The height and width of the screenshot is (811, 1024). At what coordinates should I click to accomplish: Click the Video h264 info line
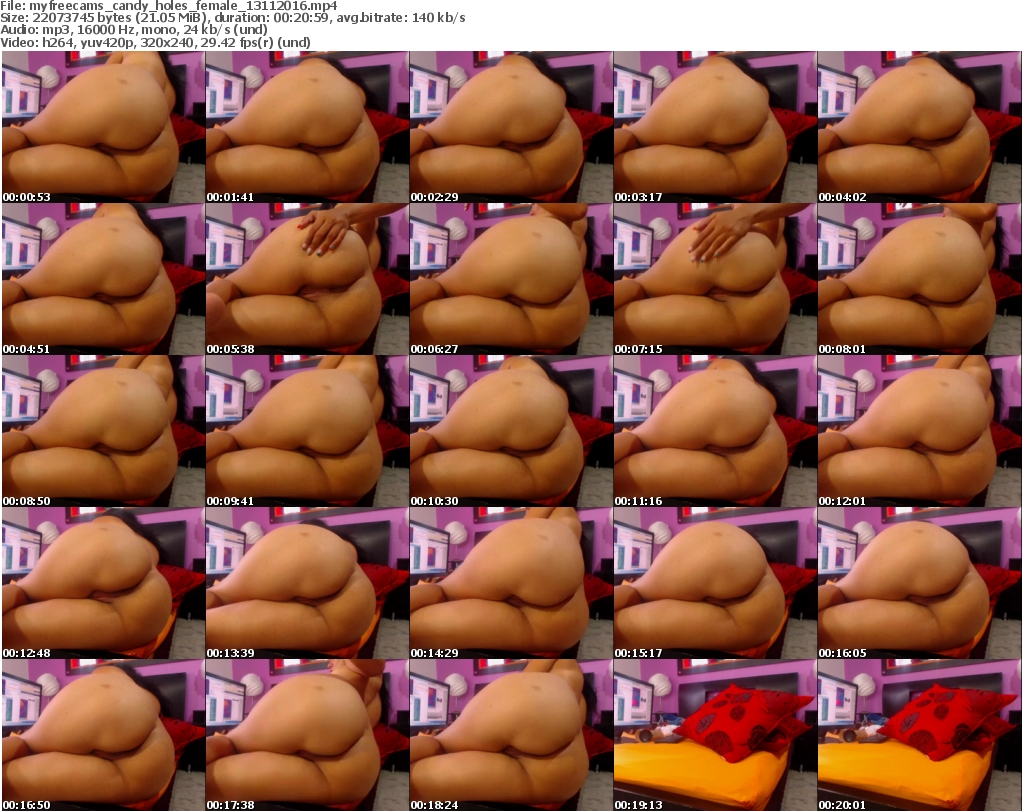pos(155,42)
